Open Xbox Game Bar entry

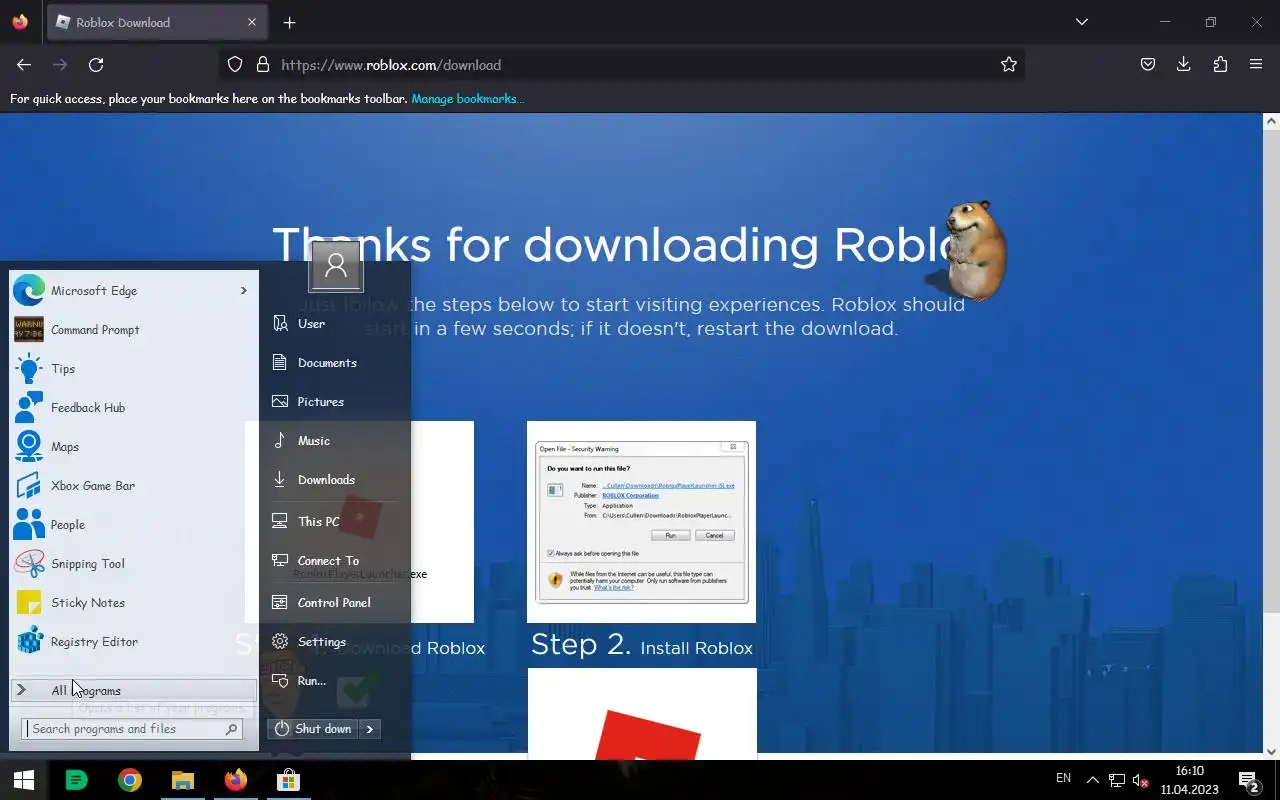(x=132, y=486)
